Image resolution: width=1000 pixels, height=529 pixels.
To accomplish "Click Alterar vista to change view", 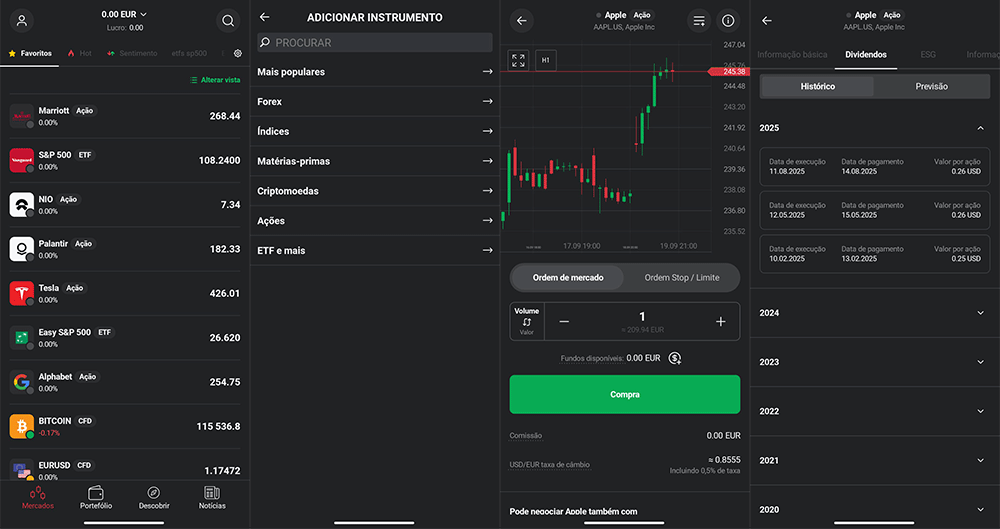I will coord(215,80).
